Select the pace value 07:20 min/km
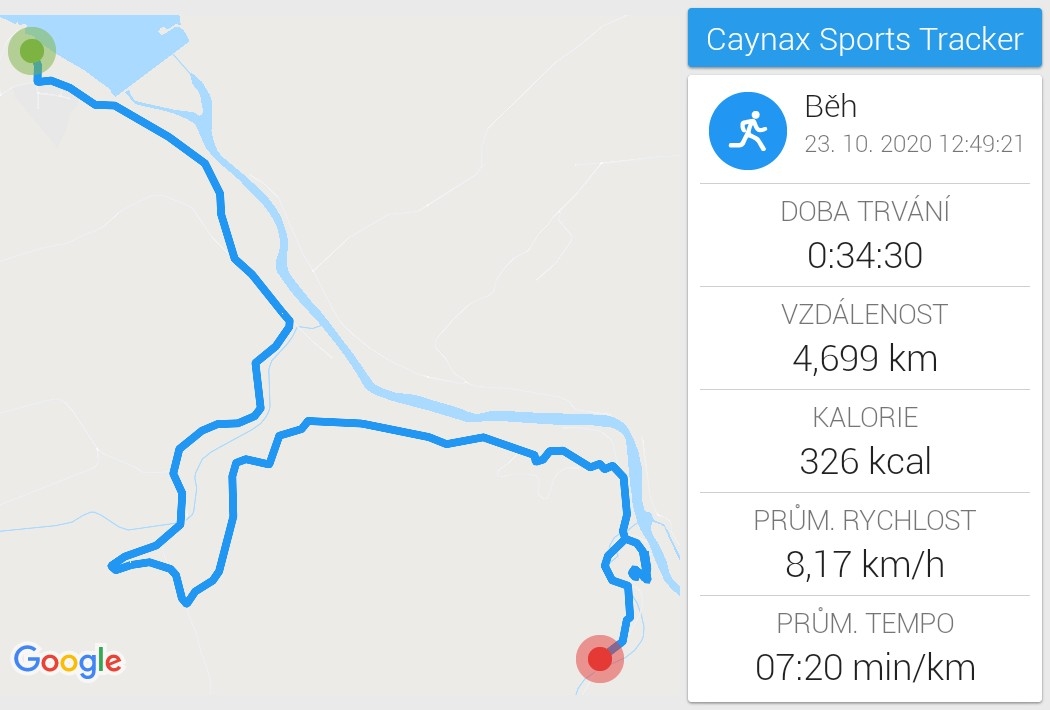 [x=865, y=668]
